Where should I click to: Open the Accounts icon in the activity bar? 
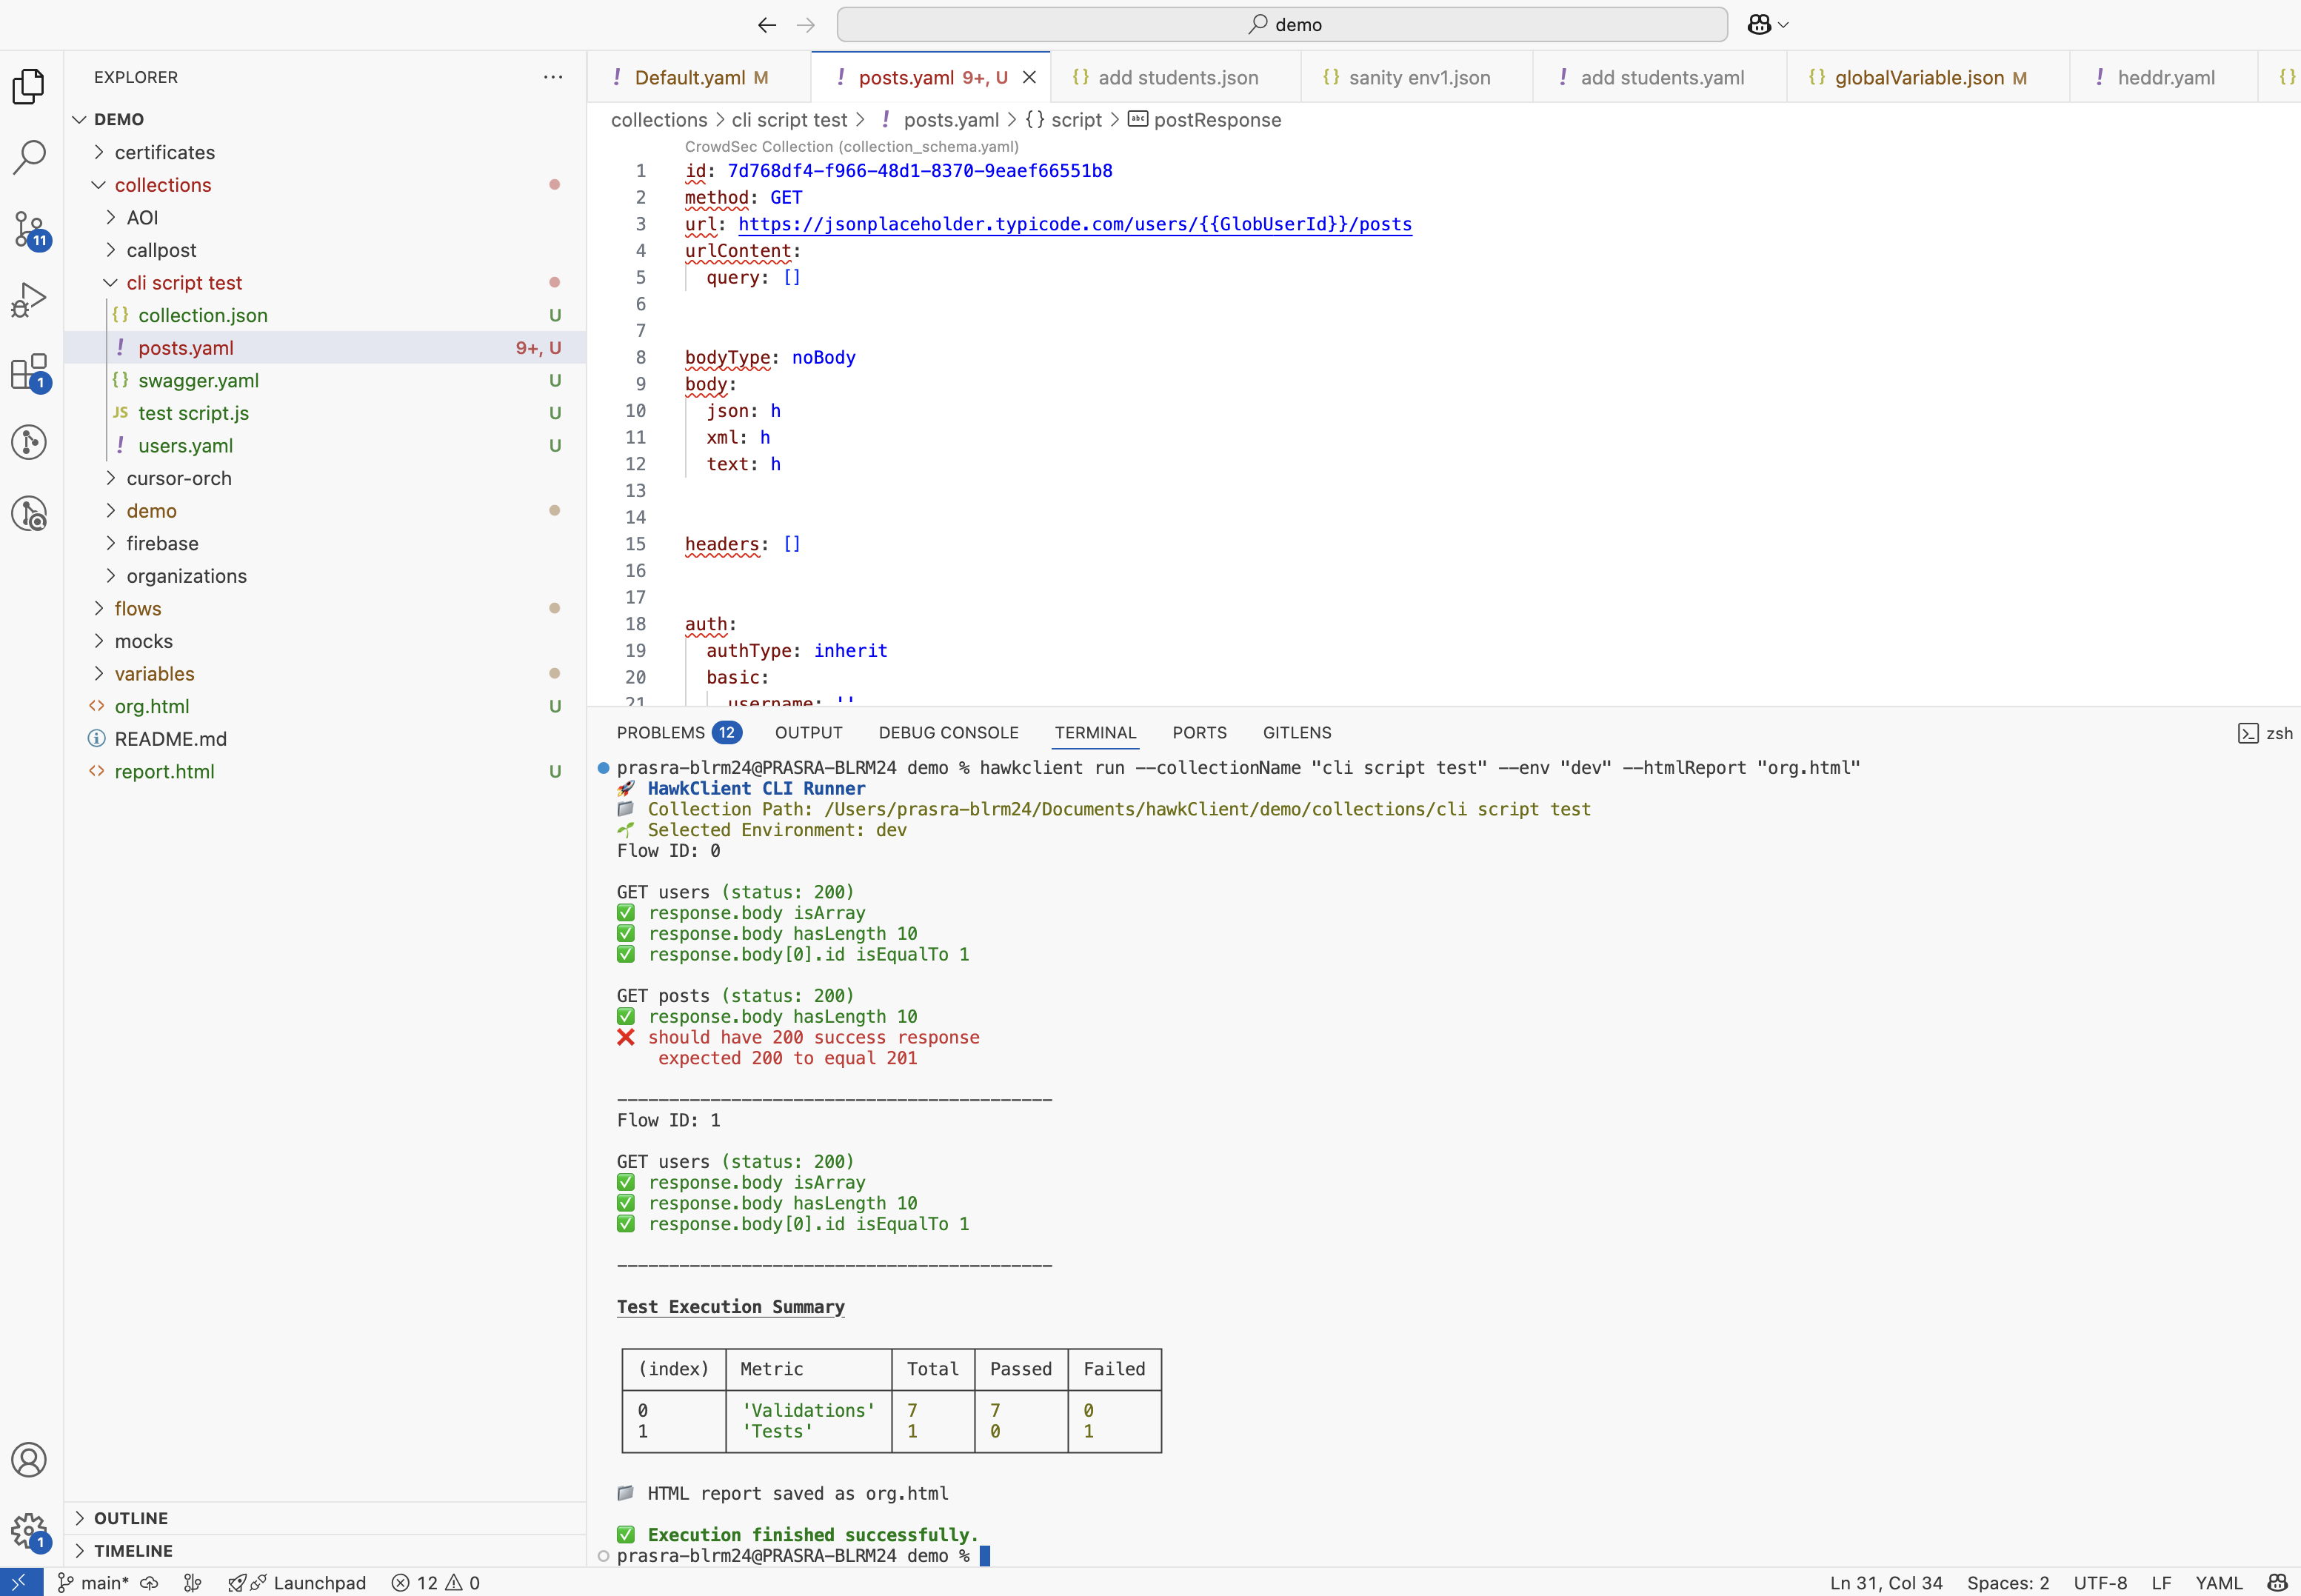click(29, 1460)
